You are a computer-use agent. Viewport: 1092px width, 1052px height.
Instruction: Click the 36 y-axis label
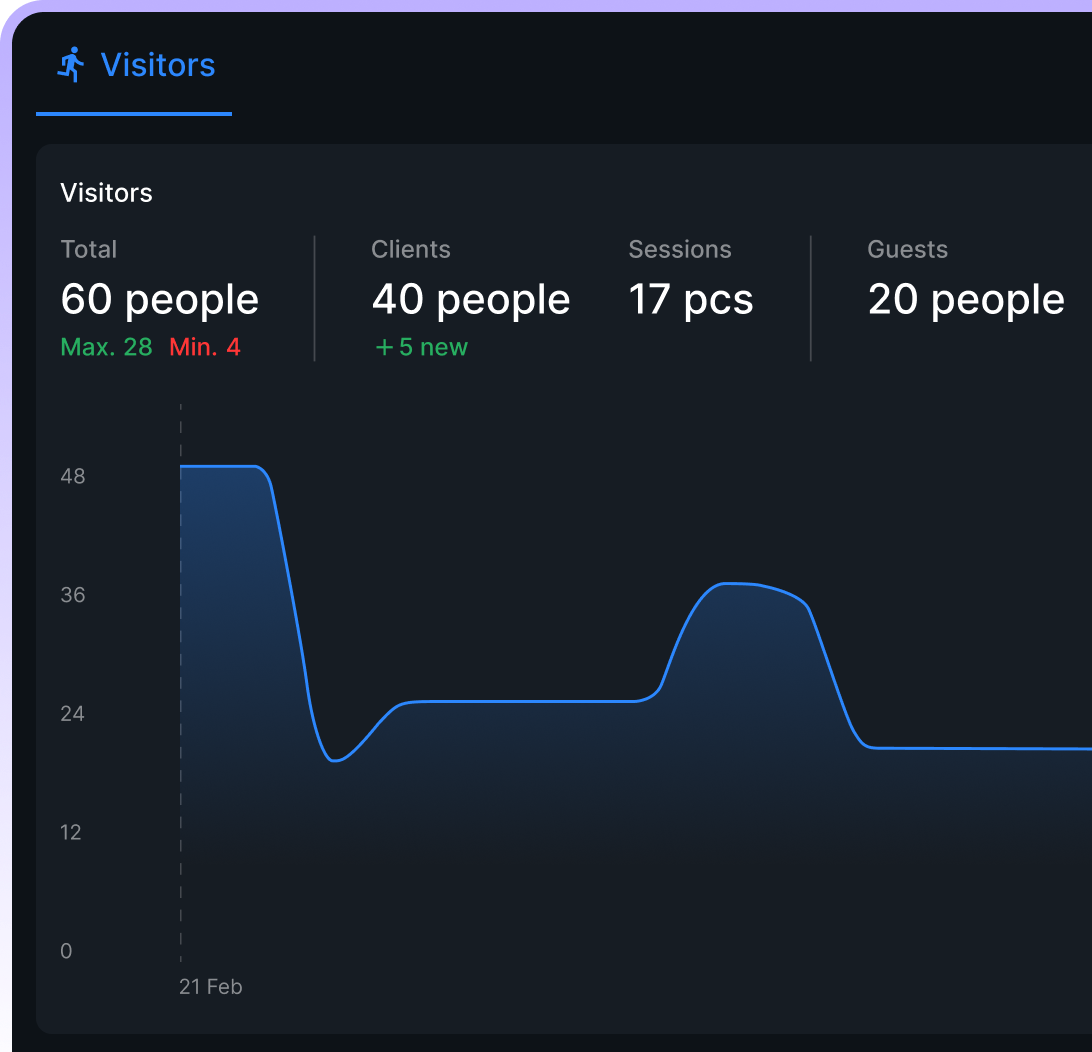click(73, 596)
